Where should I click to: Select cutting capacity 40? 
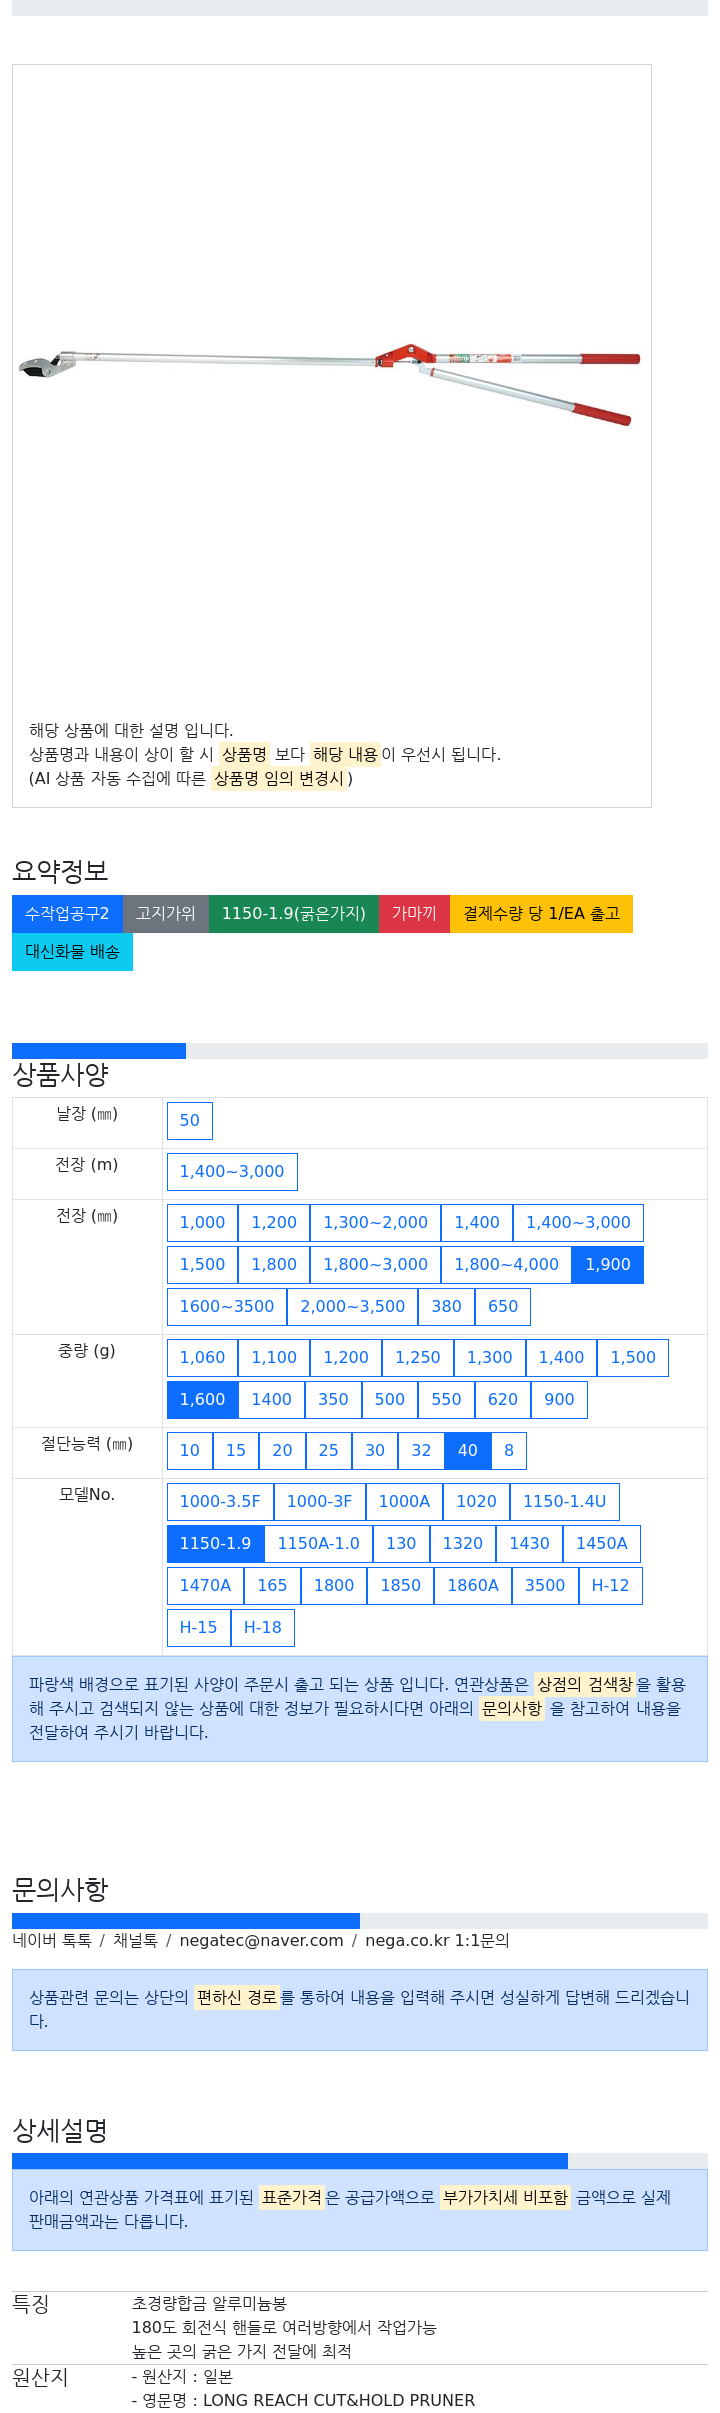click(468, 1451)
